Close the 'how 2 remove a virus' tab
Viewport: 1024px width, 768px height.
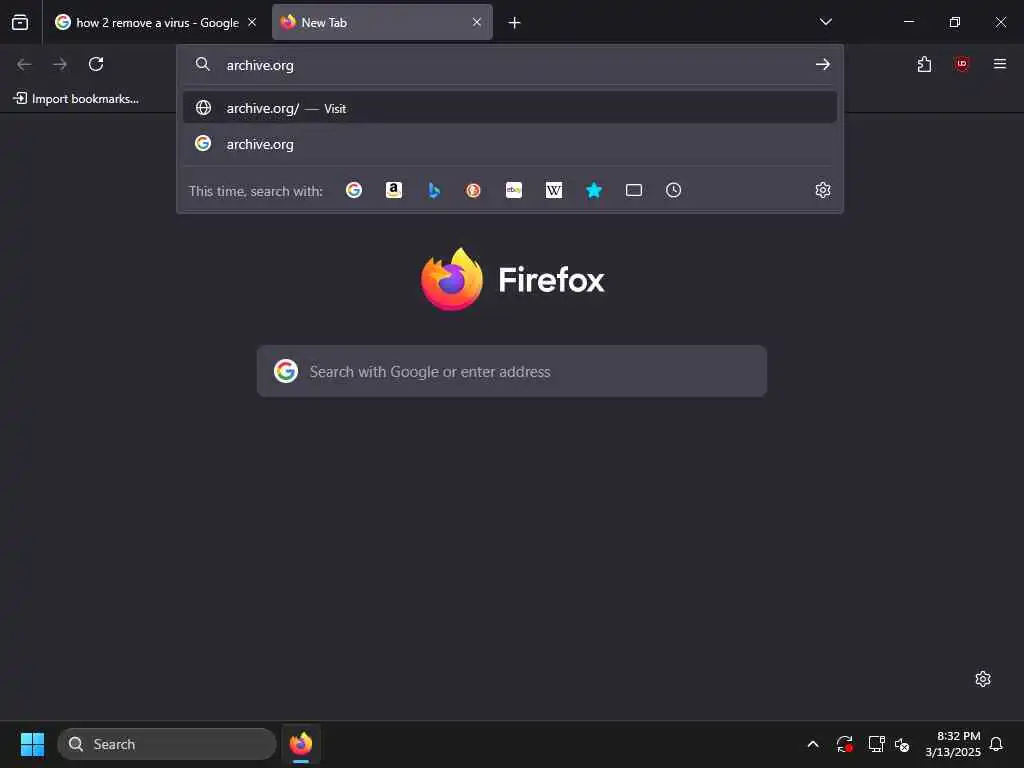click(252, 22)
